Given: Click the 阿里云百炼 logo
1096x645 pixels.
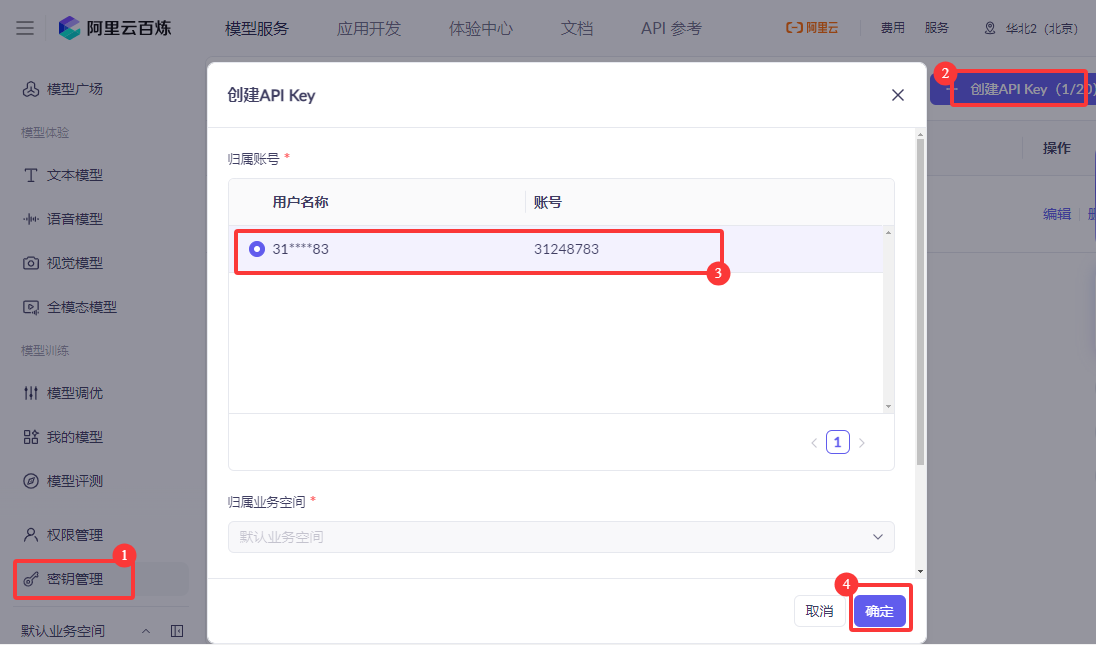Looking at the screenshot, I should point(115,28).
